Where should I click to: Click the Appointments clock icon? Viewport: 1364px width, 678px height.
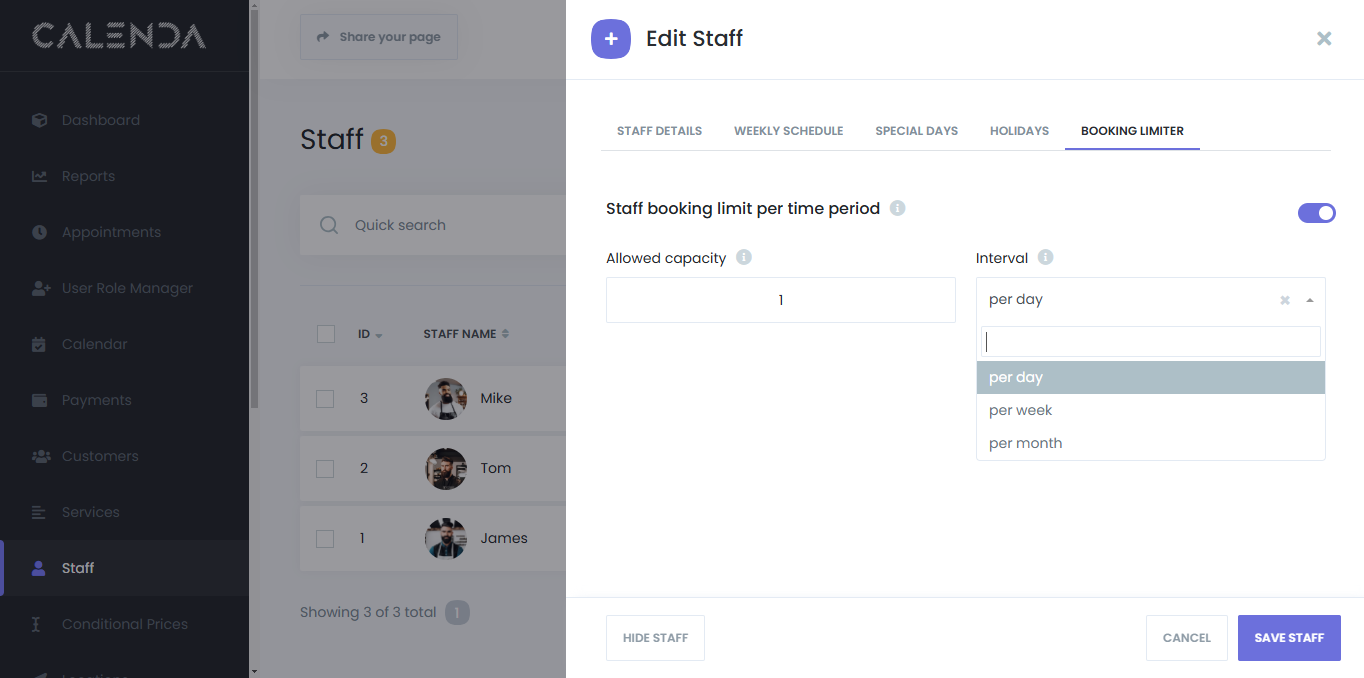point(39,232)
